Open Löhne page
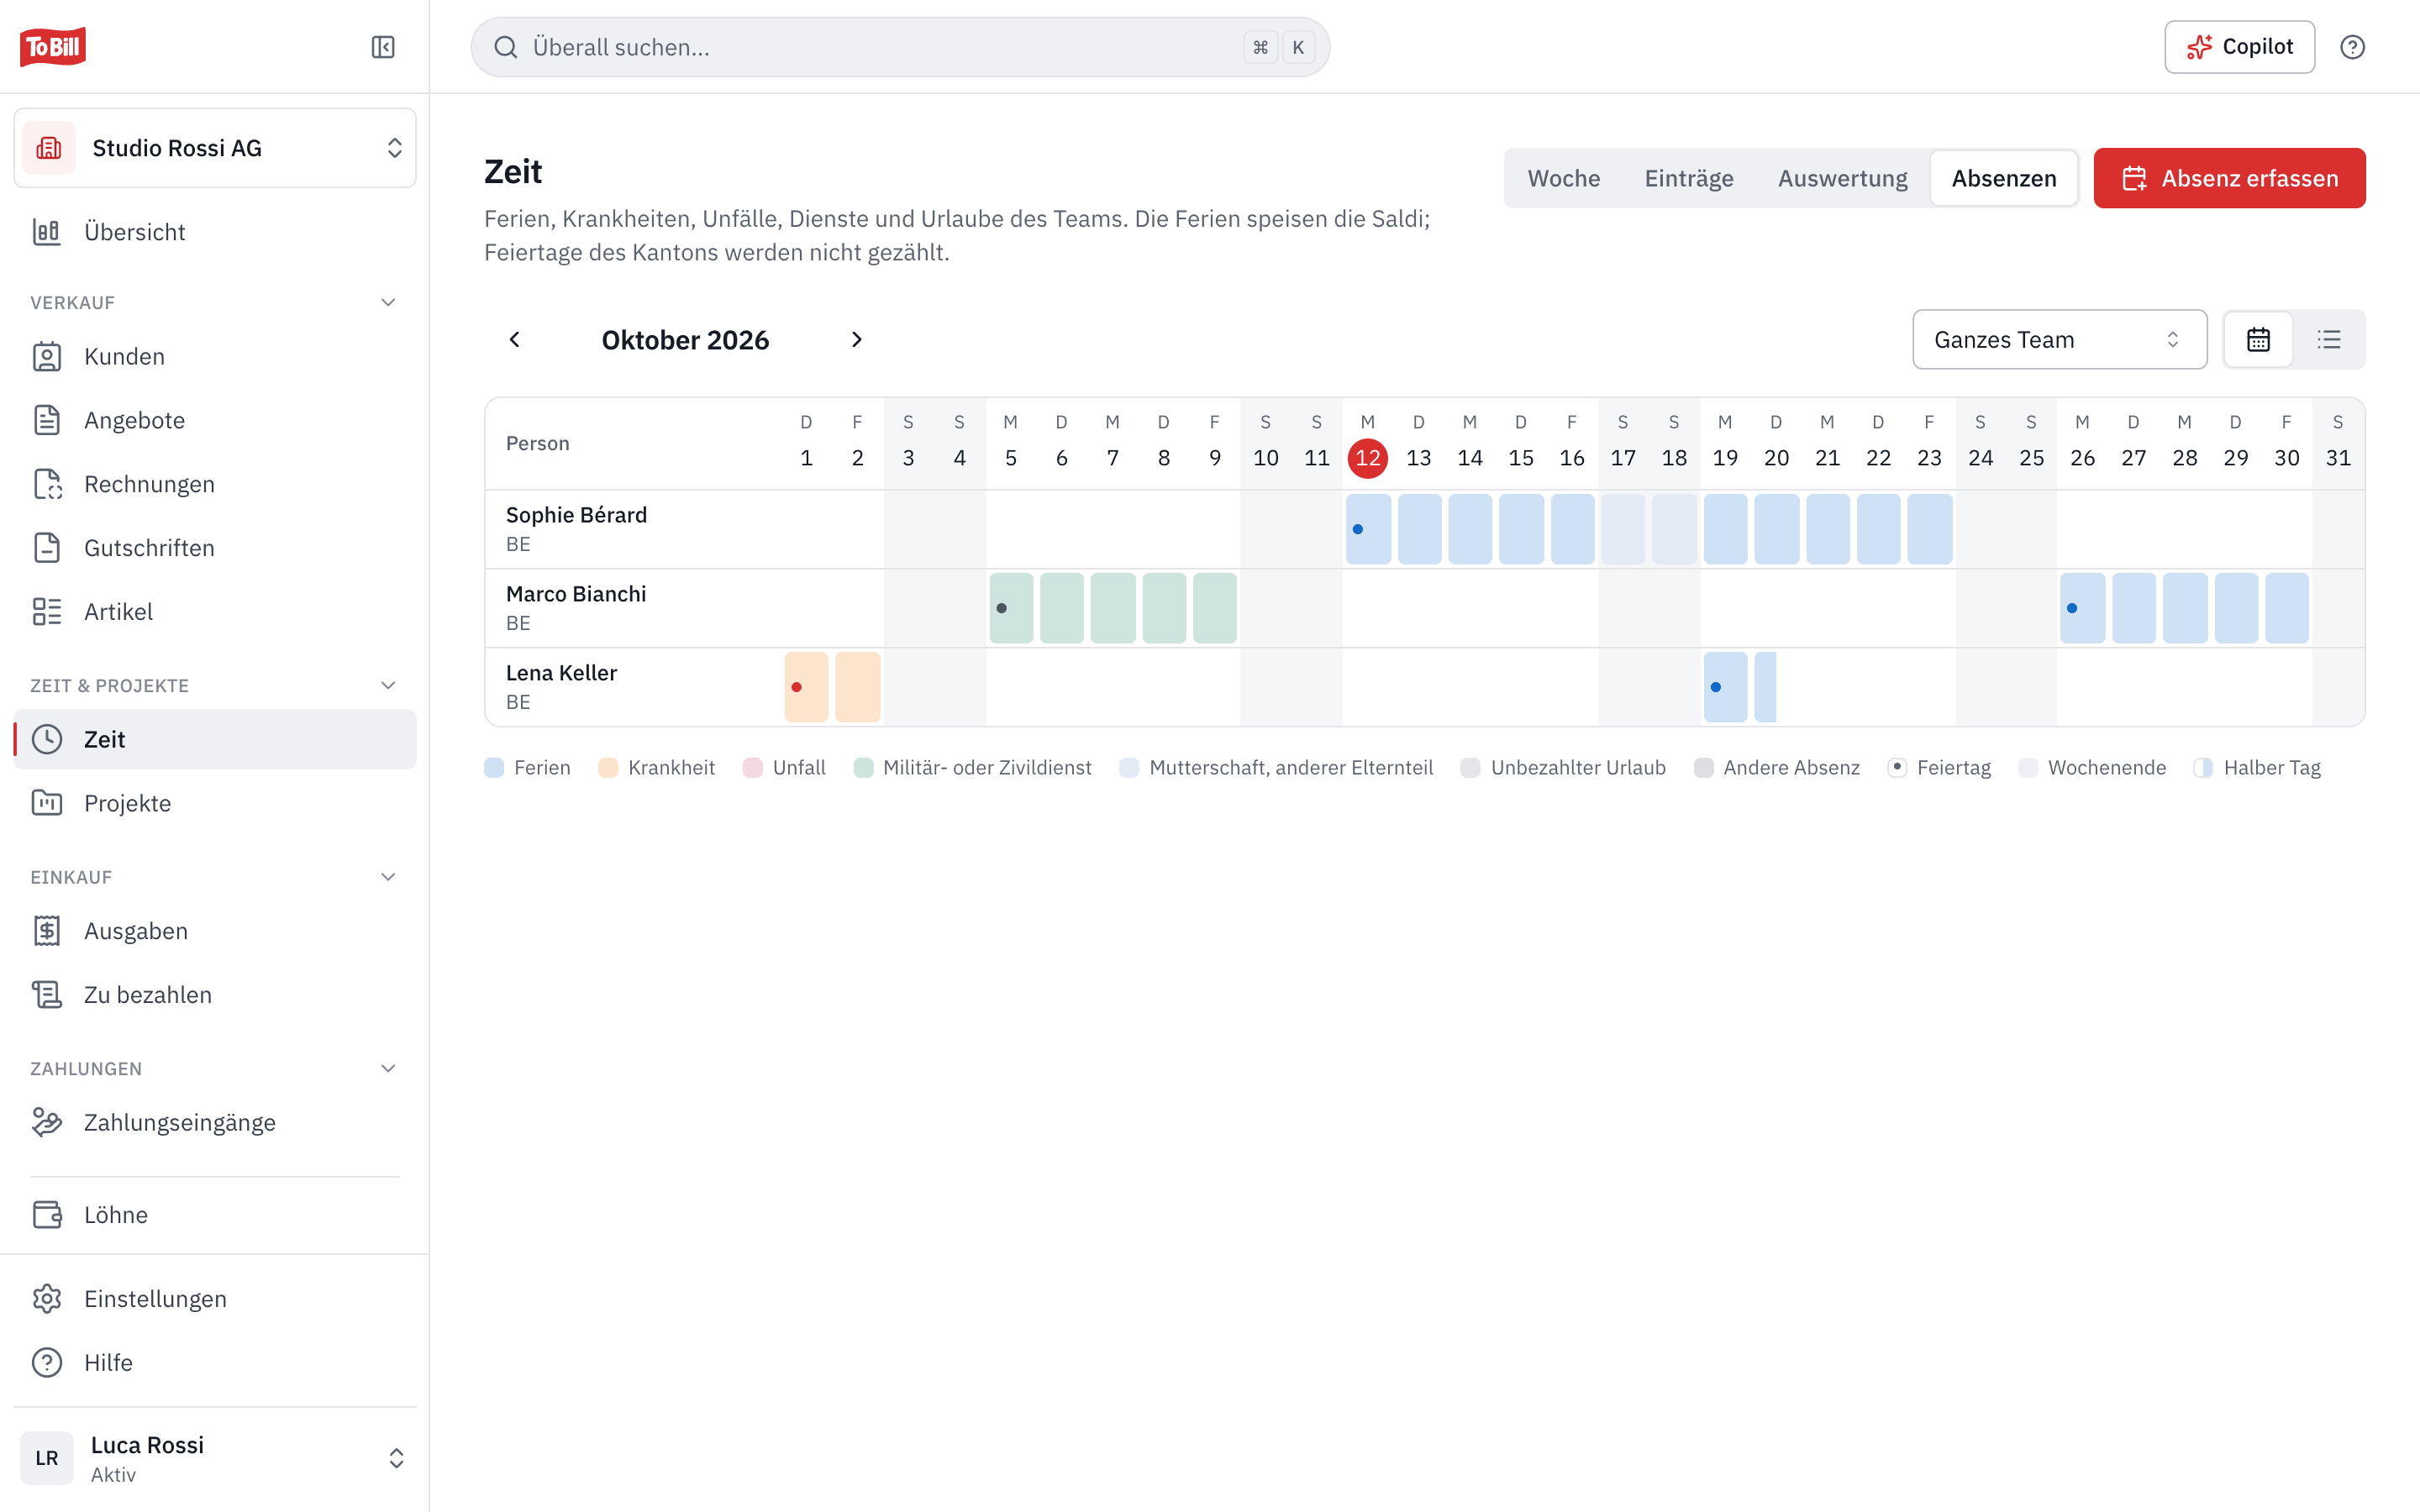 [x=215, y=1215]
